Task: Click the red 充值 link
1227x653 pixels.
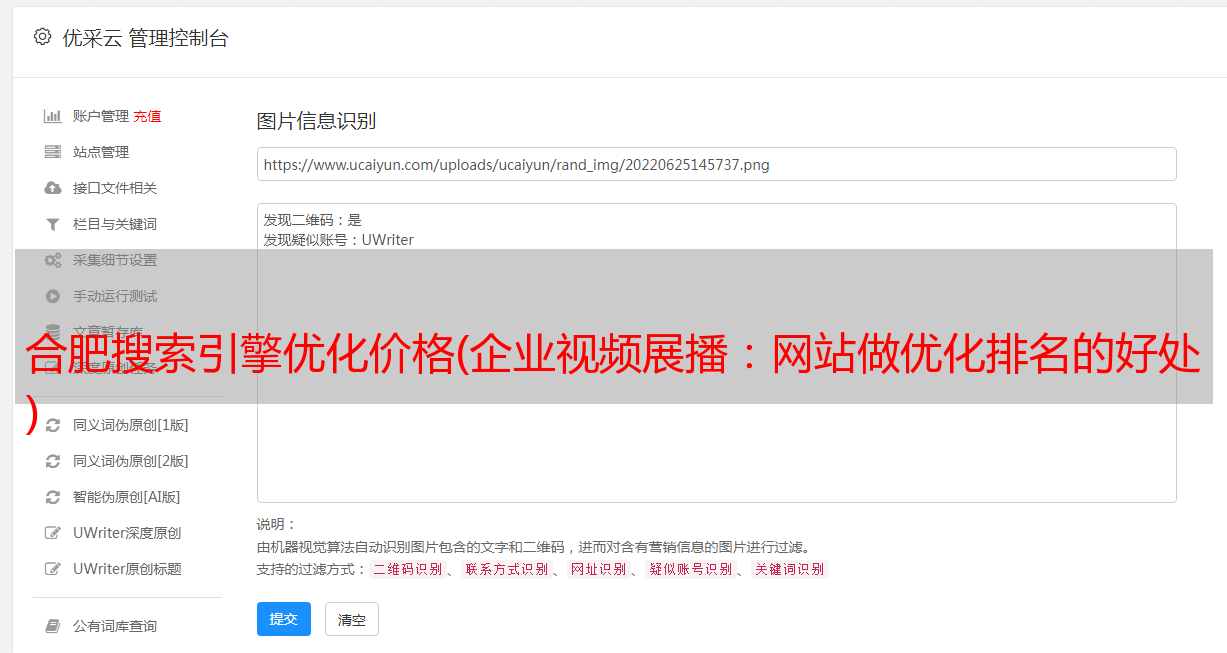Action: 147,116
